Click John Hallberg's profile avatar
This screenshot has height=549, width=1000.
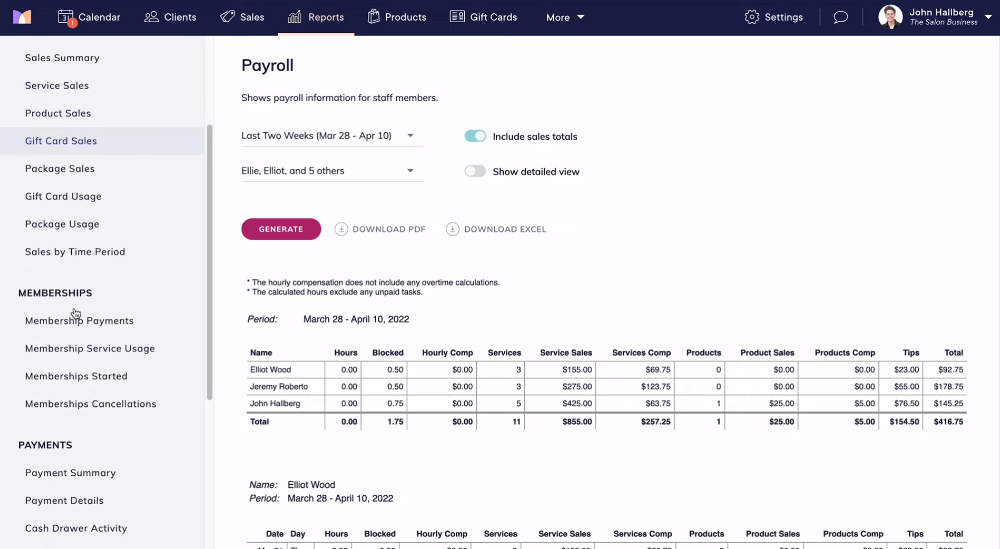pos(890,17)
